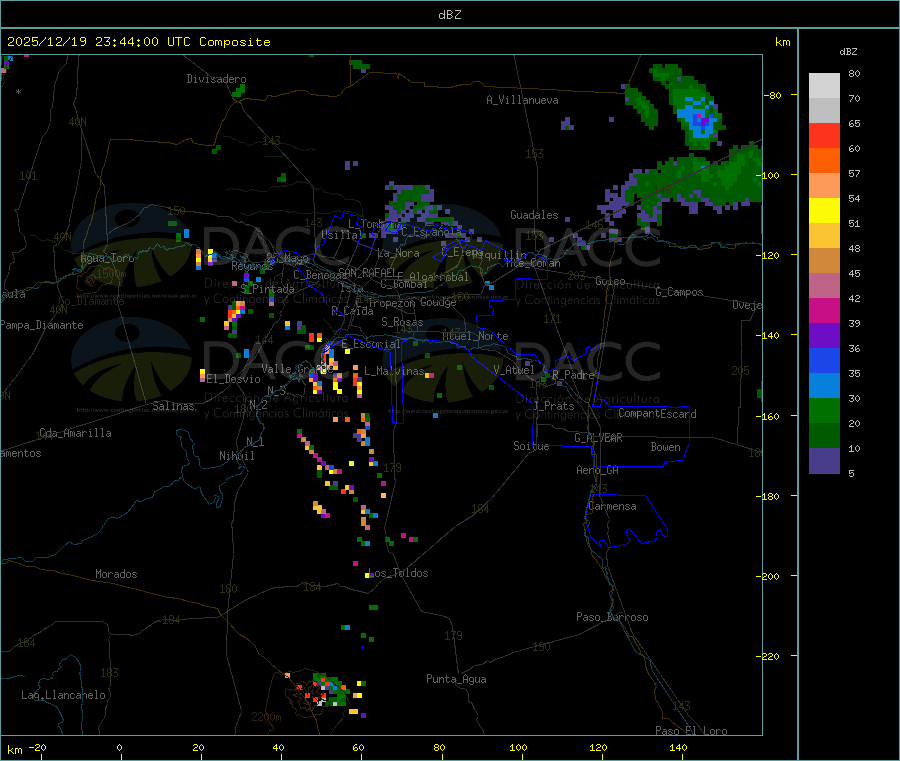Select the 5 dBZ purple-gray legend swatch
The image size is (900, 761).
824,461
